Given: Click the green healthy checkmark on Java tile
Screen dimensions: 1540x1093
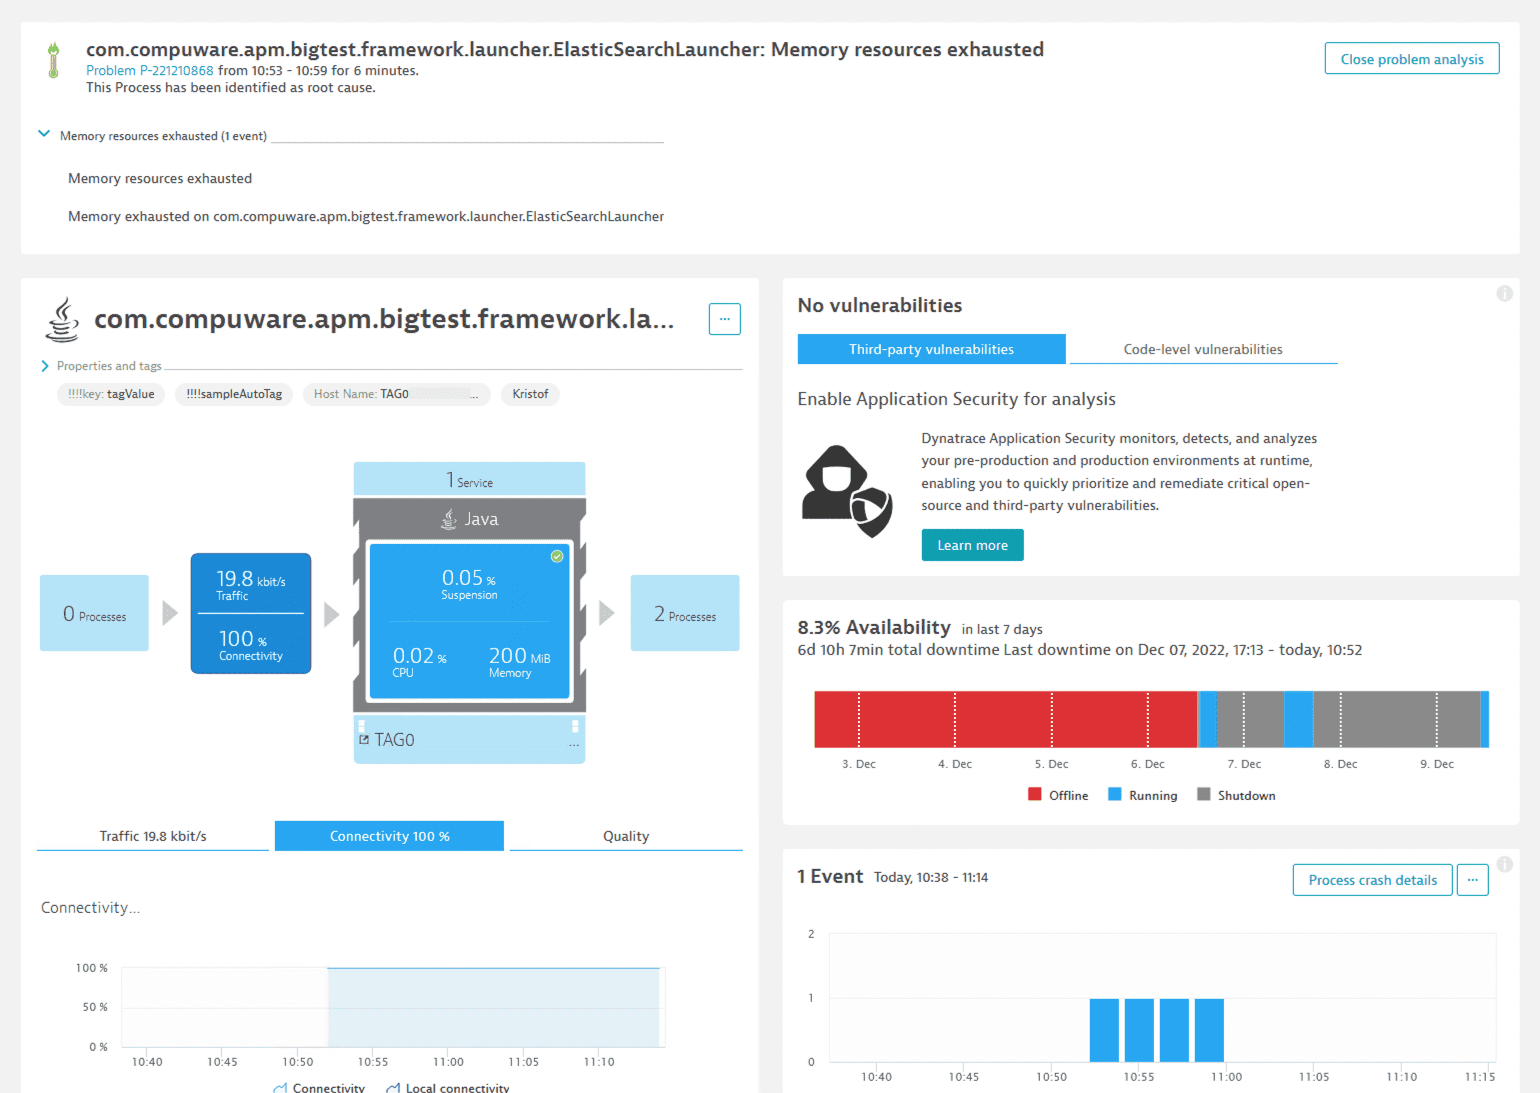Looking at the screenshot, I should pyautogui.click(x=557, y=556).
